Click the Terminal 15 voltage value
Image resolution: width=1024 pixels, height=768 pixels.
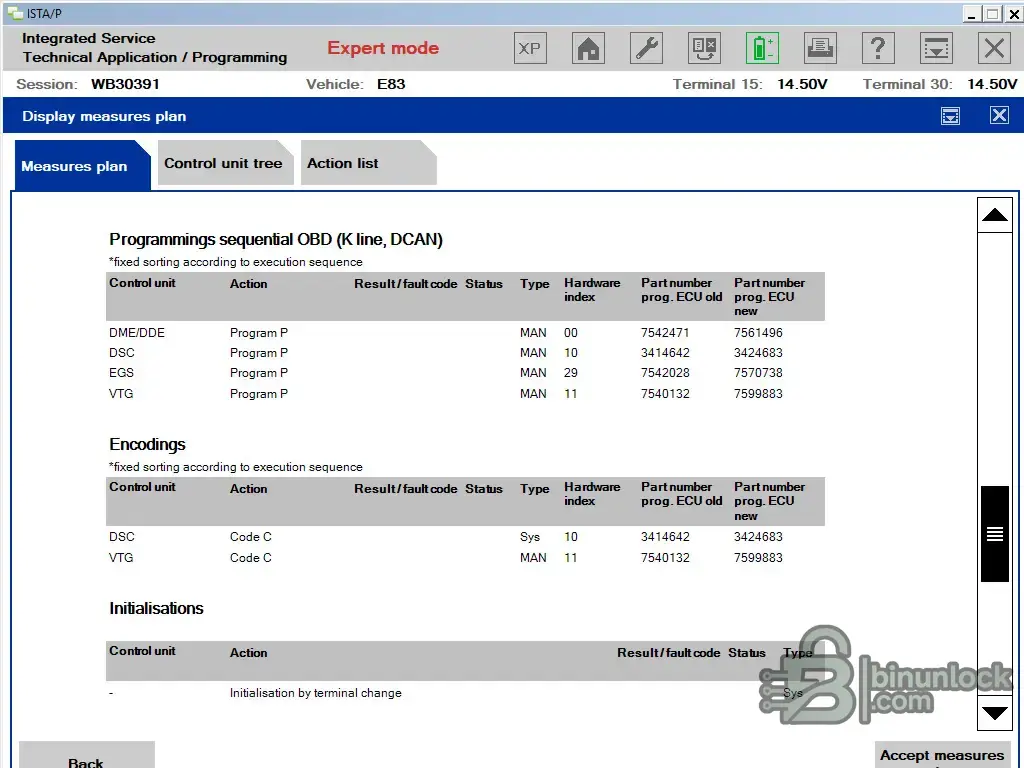click(802, 84)
